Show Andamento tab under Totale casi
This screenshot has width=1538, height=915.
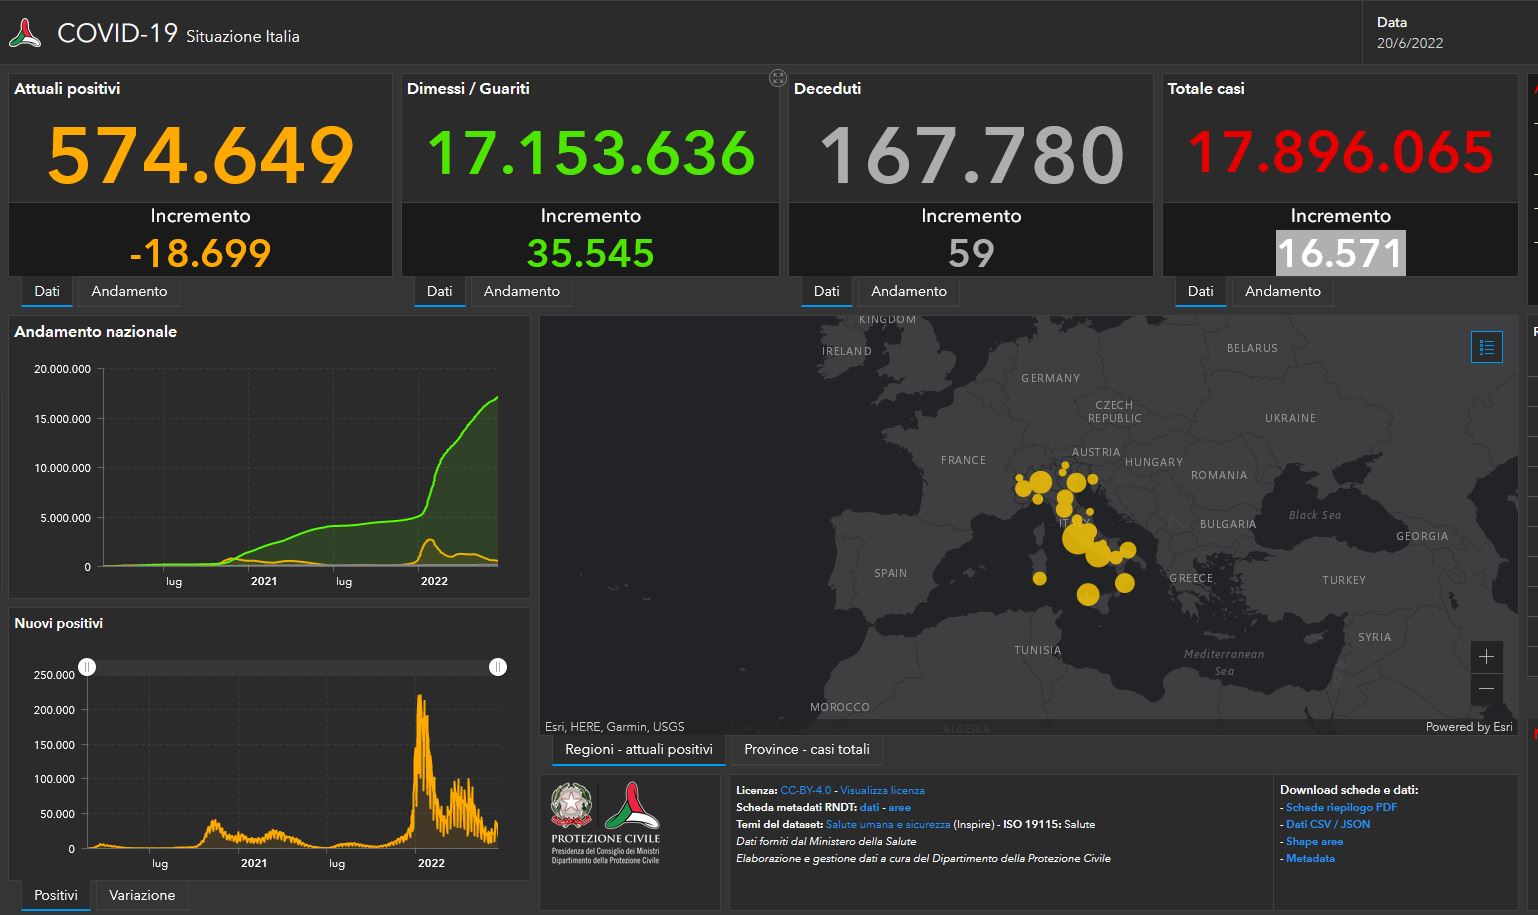click(1282, 291)
